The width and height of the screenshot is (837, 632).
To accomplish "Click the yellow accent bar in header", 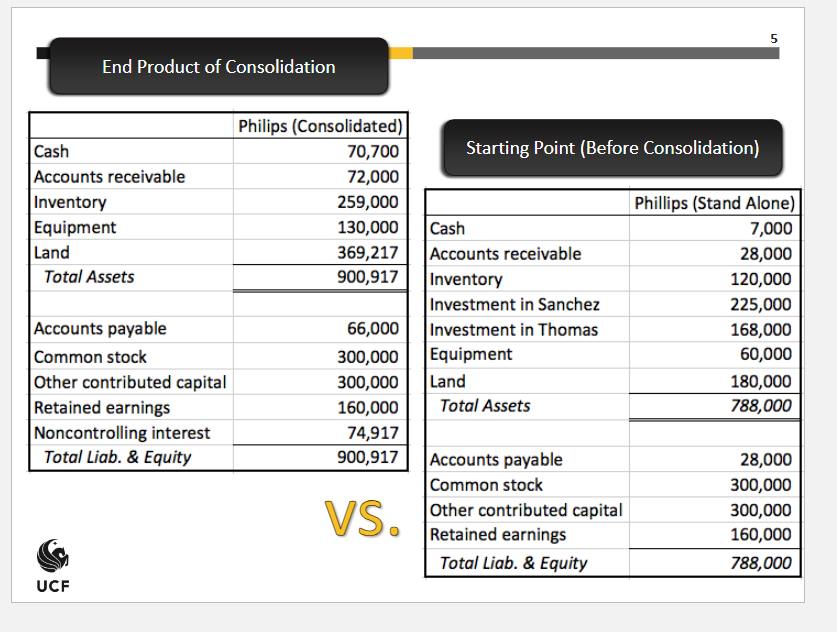I will tap(400, 53).
